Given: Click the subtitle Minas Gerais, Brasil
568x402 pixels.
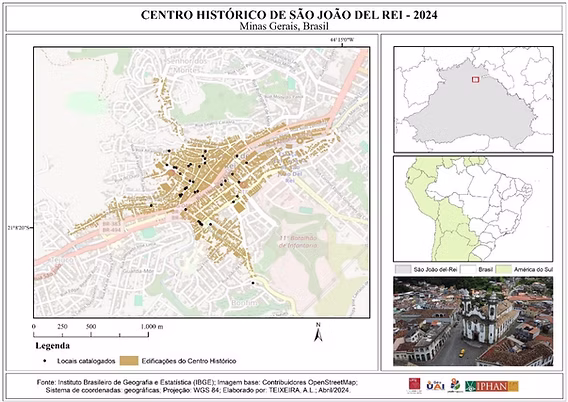Looking at the screenshot, I should pyautogui.click(x=284, y=26).
